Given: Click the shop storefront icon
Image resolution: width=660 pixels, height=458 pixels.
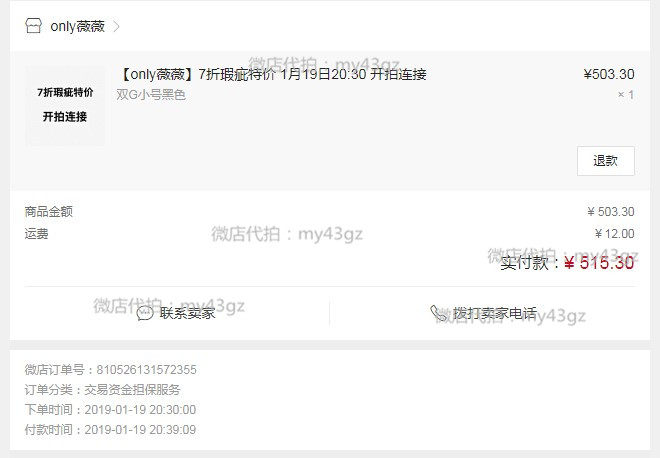Looking at the screenshot, I should [33, 26].
